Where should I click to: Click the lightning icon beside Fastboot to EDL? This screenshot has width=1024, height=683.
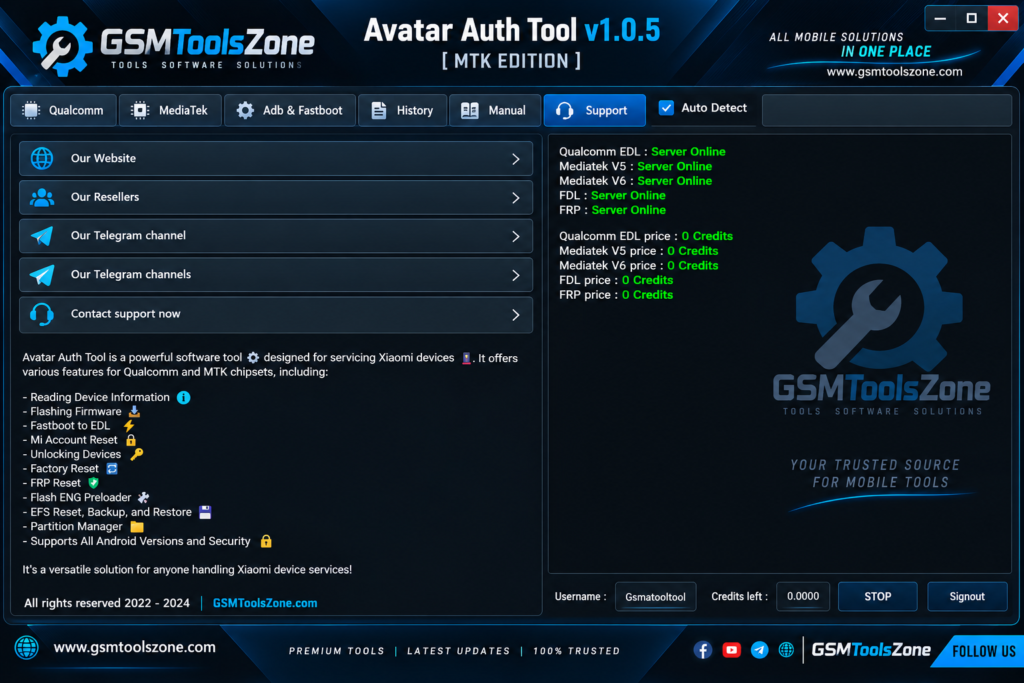pyautogui.click(x=129, y=426)
